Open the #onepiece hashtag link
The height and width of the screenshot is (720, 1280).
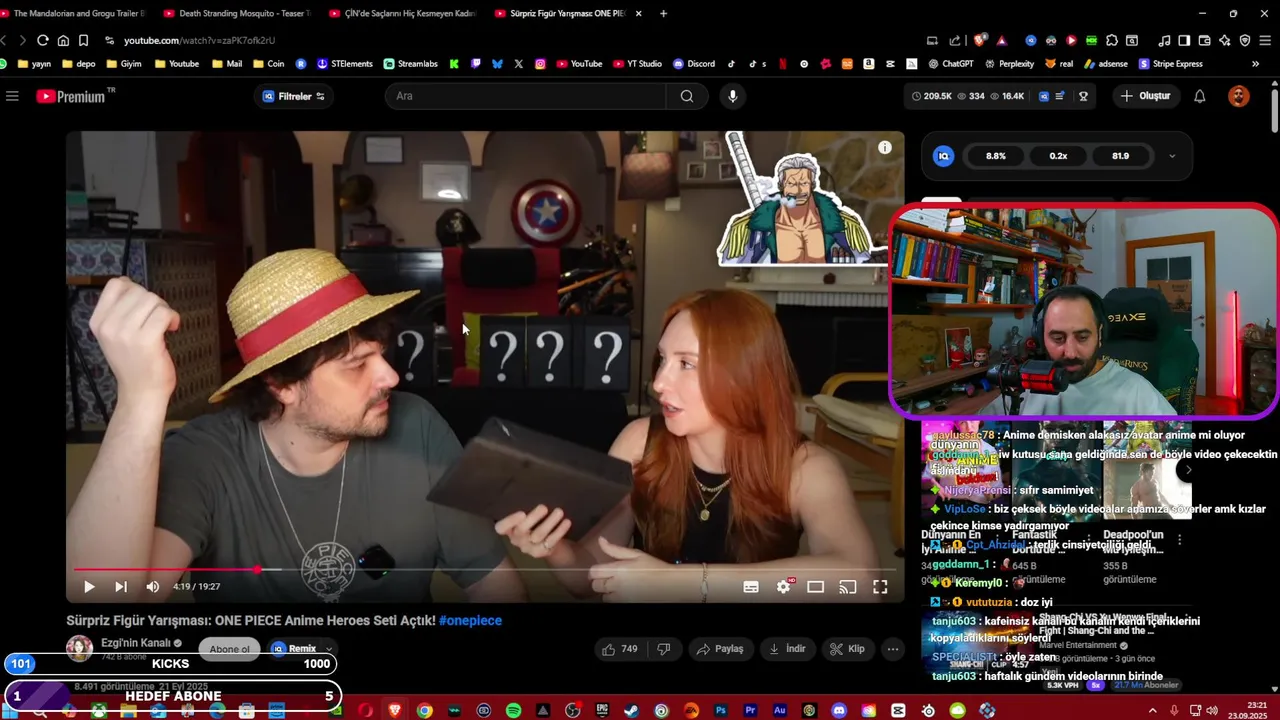point(470,620)
